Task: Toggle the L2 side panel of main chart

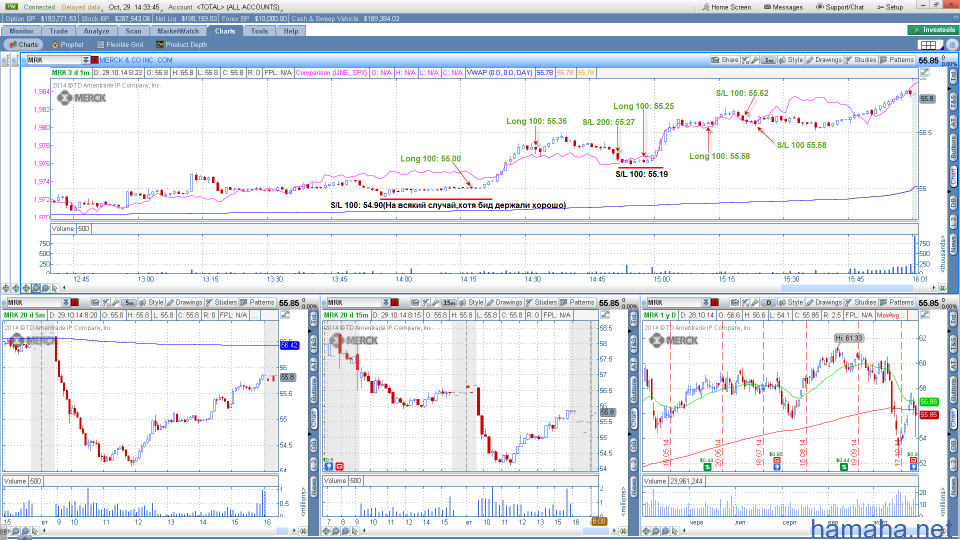Action: pyautogui.click(x=953, y=223)
